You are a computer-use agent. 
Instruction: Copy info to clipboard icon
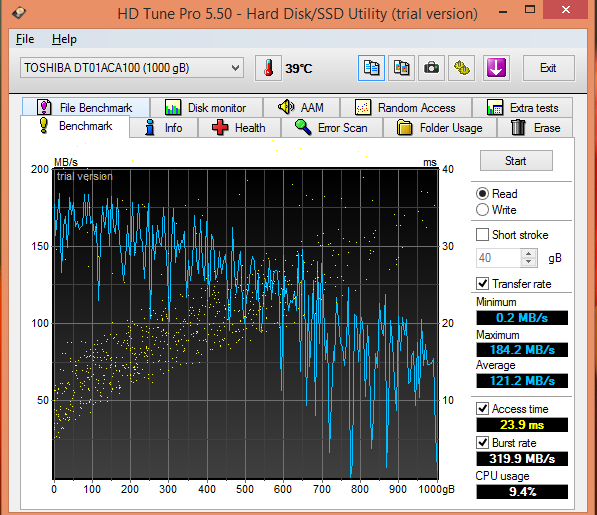[371, 68]
